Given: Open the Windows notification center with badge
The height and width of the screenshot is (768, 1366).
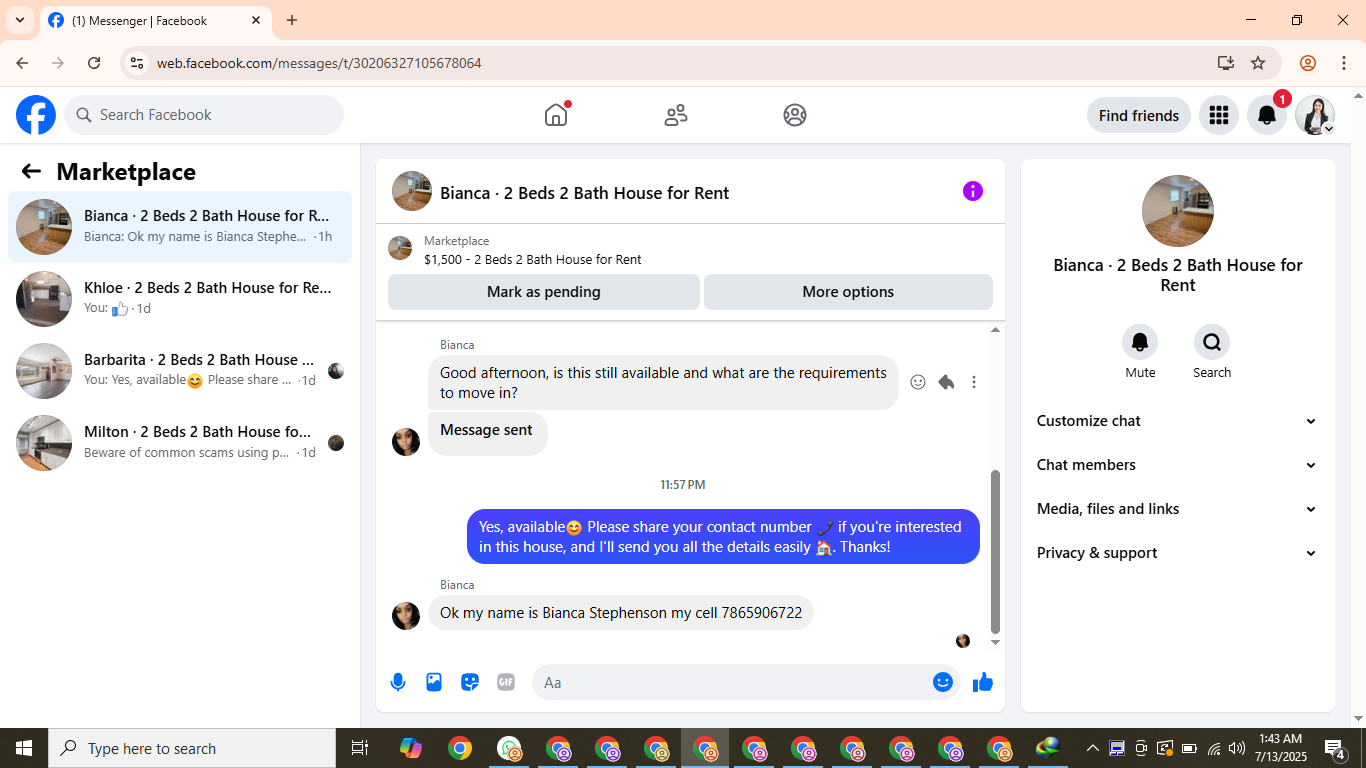Looking at the screenshot, I should click(1336, 748).
